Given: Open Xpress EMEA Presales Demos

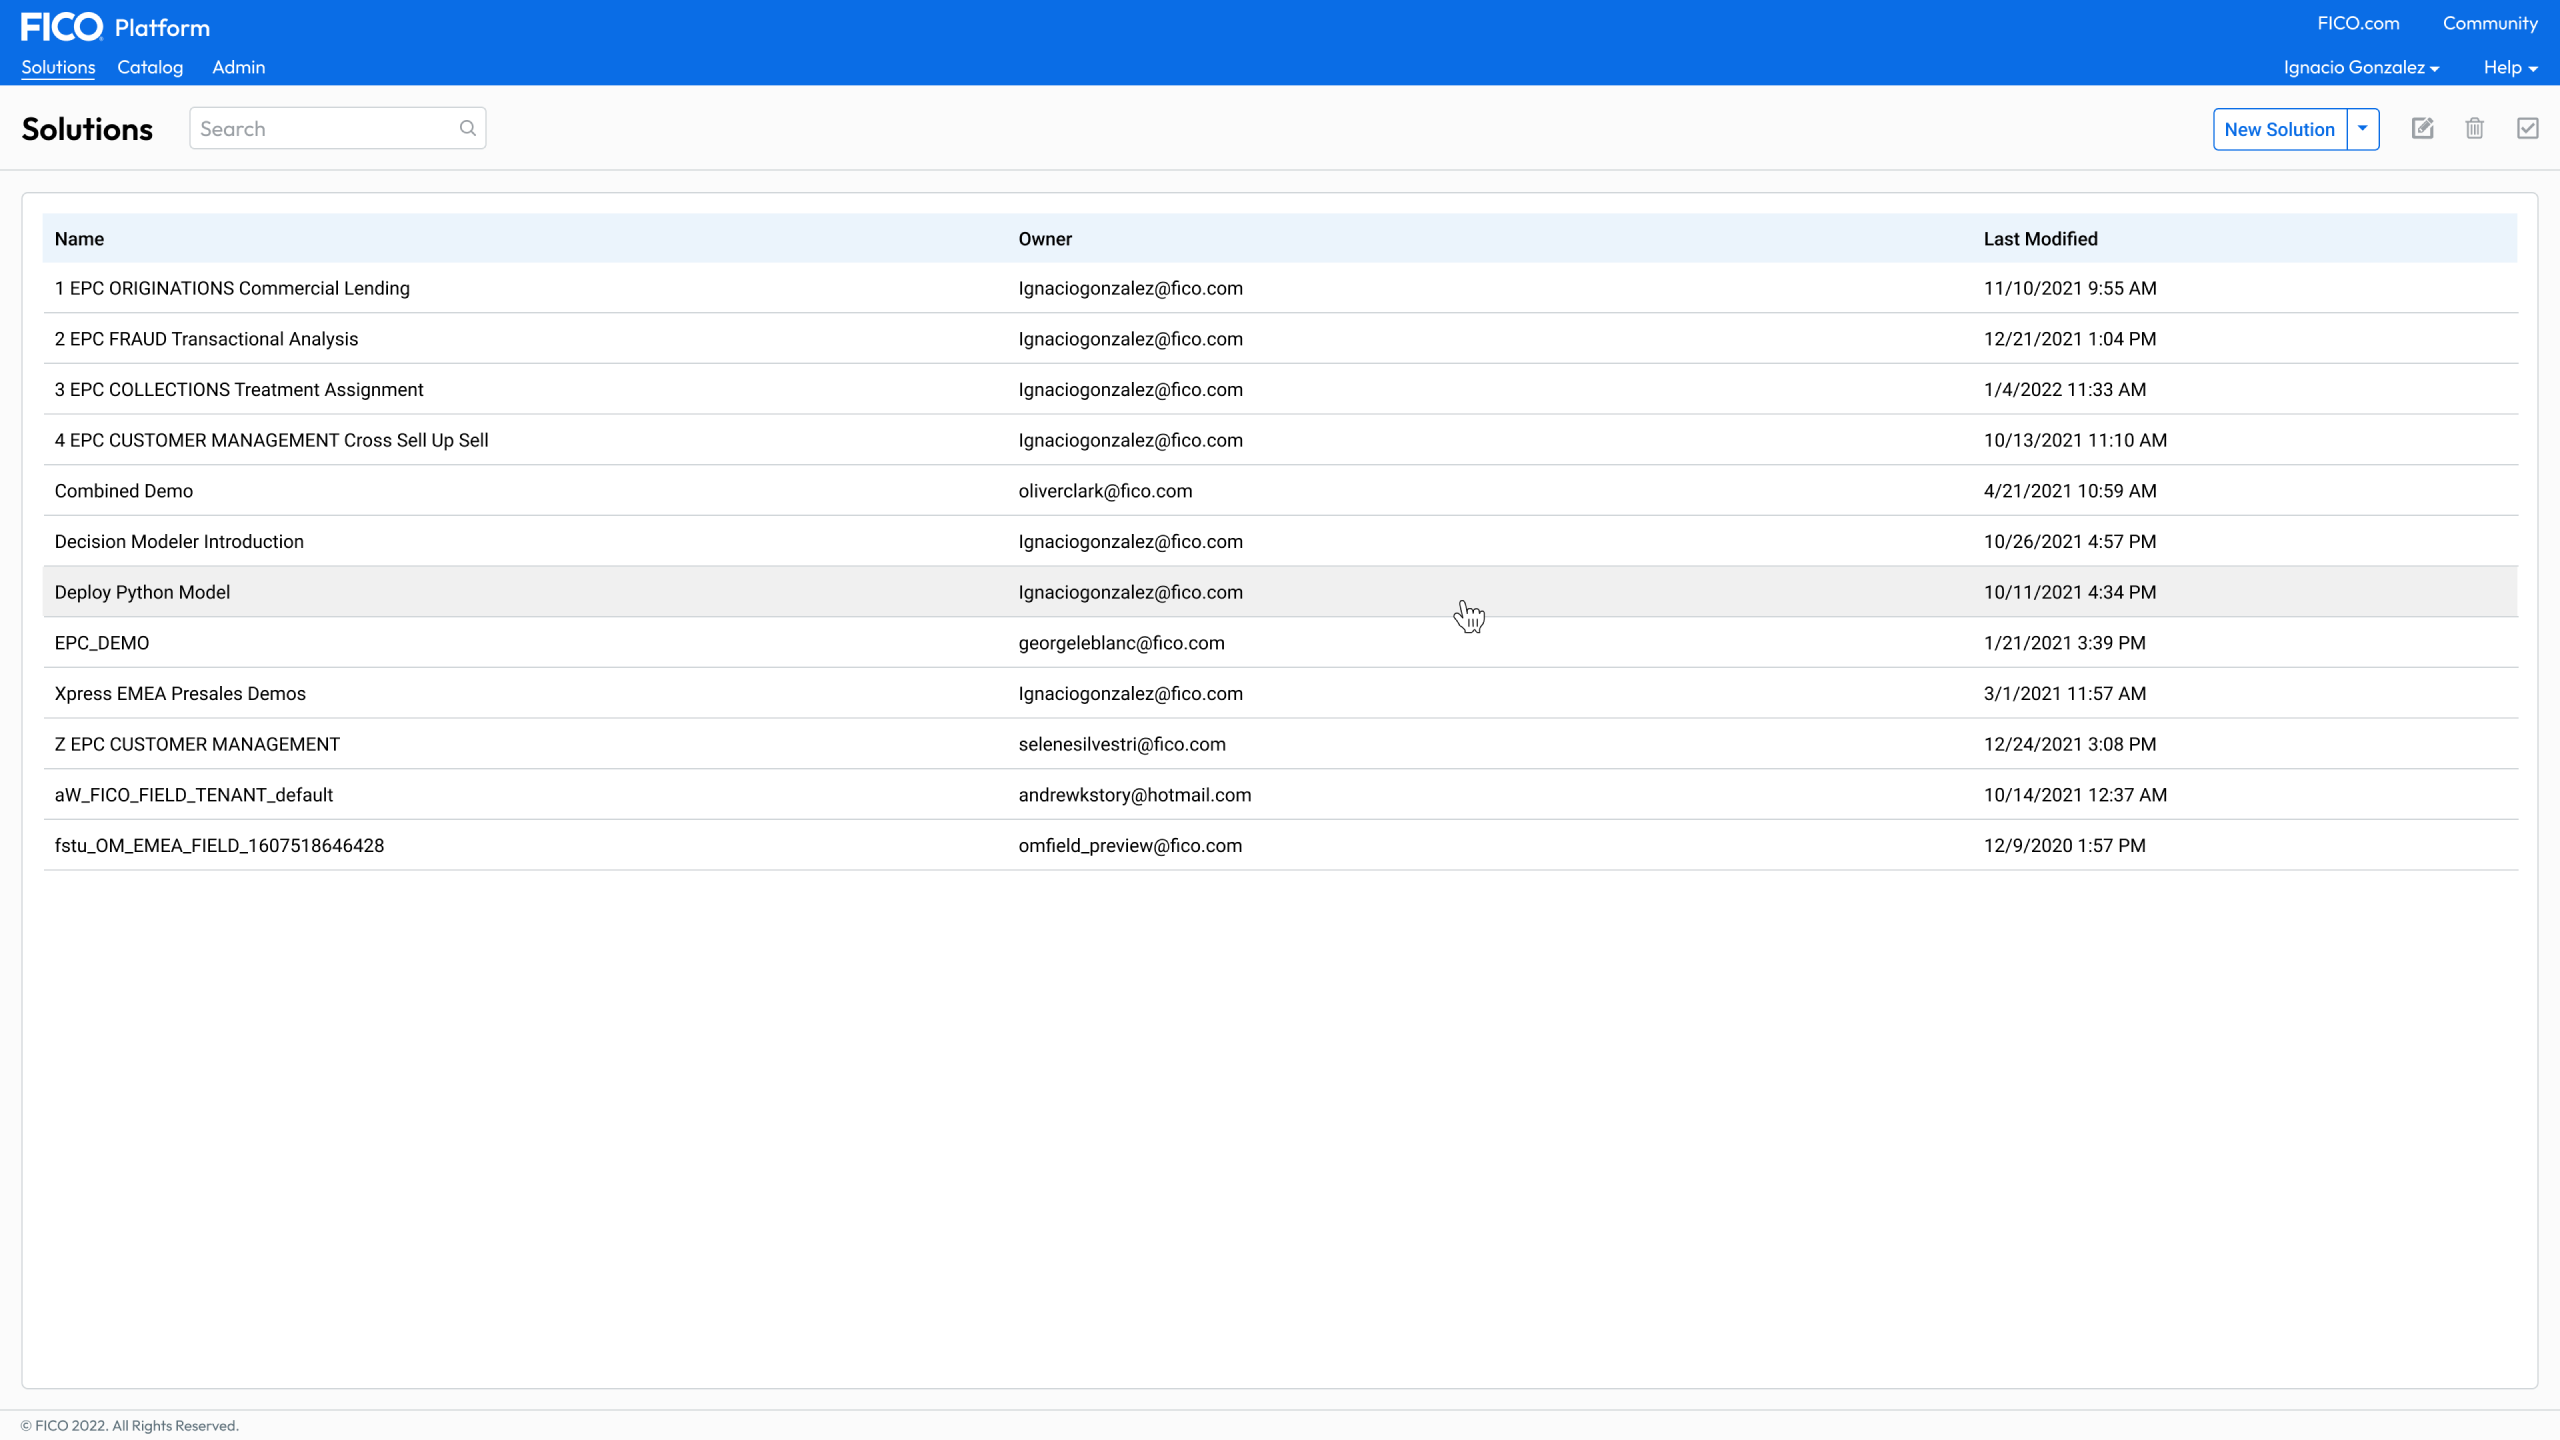Looking at the screenshot, I should pyautogui.click(x=180, y=693).
